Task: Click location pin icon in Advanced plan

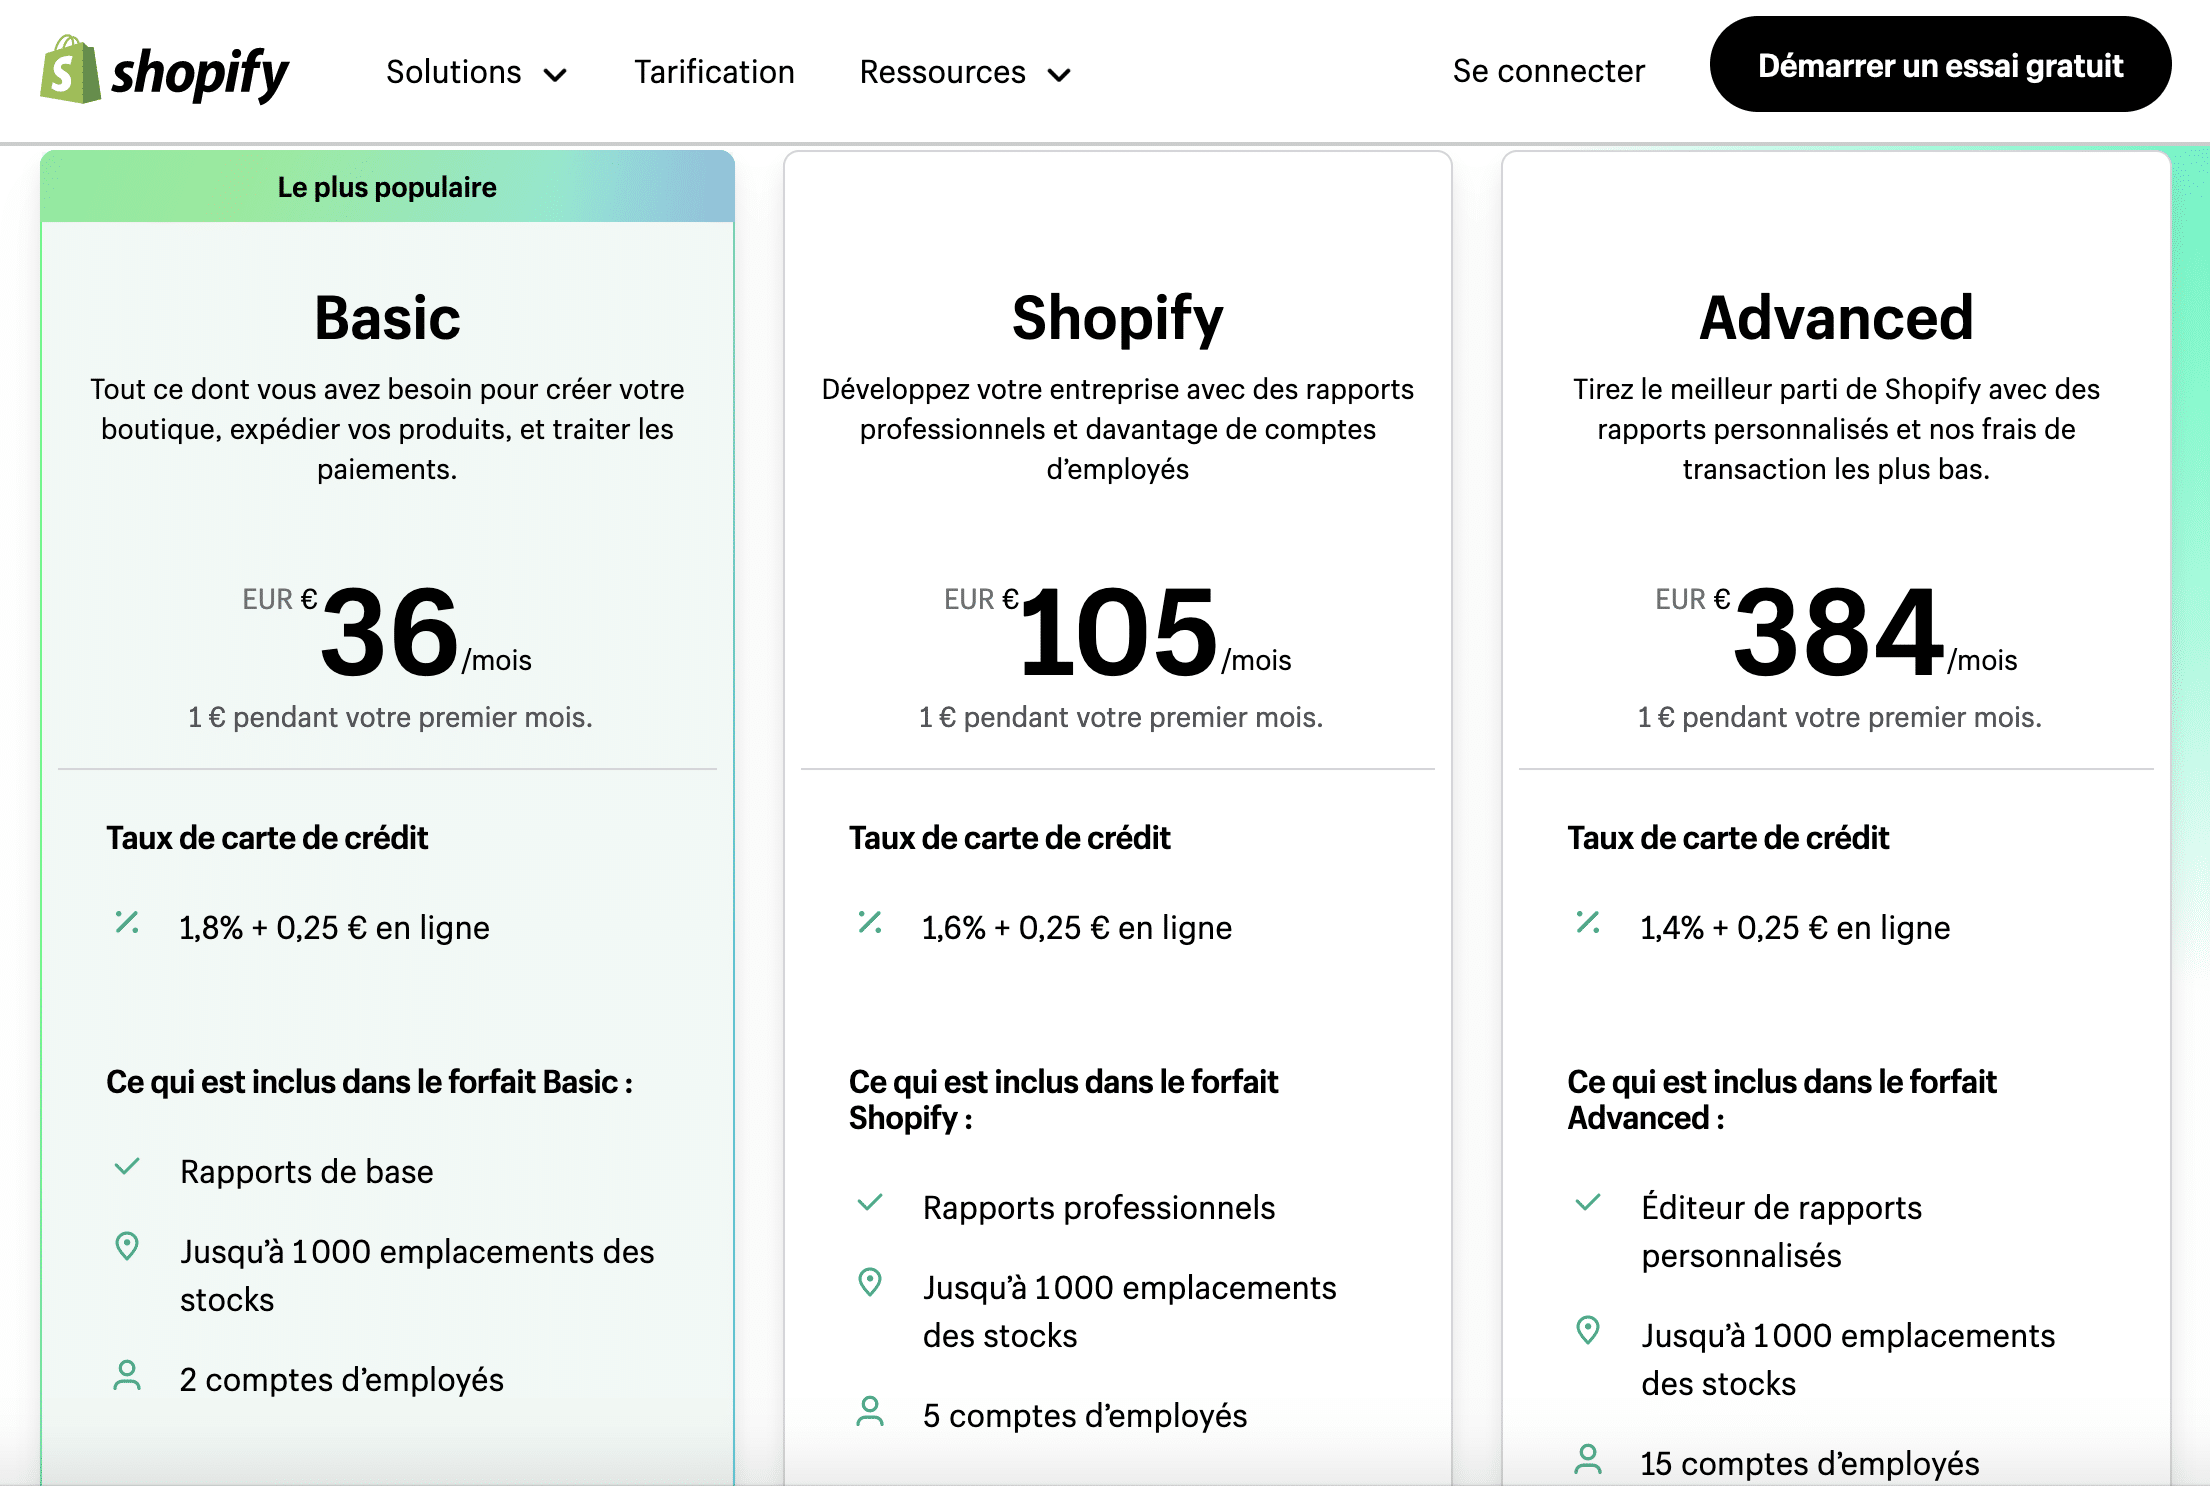Action: pos(1588,1330)
